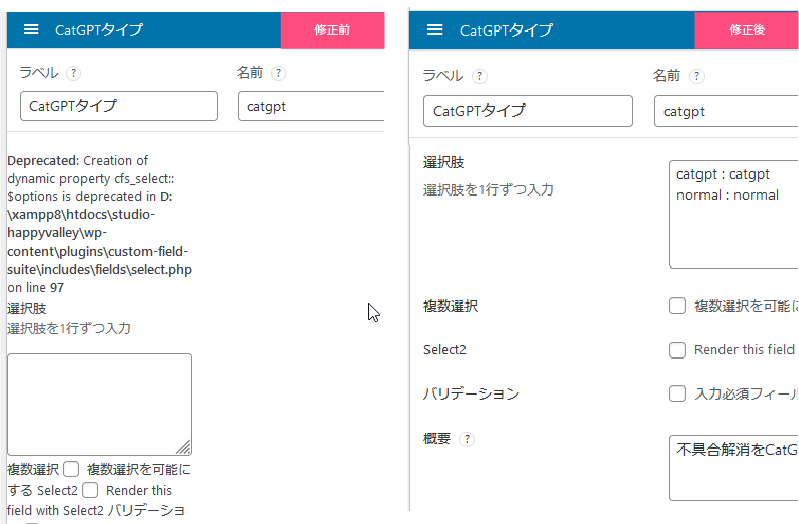Click the ラベル help icon in the 修正前 panel
The image size is (799, 524).
pyautogui.click(x=74, y=73)
